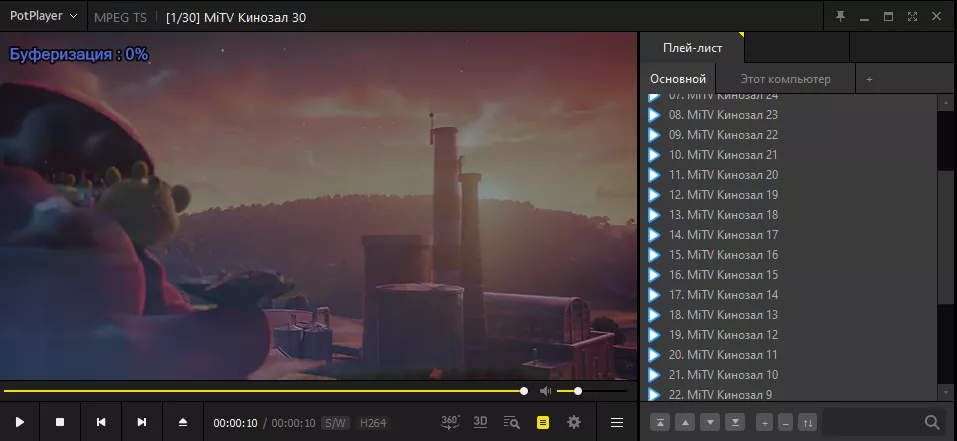The image size is (957, 441).
Task: Mute audio with the speaker icon
Action: coord(546,391)
